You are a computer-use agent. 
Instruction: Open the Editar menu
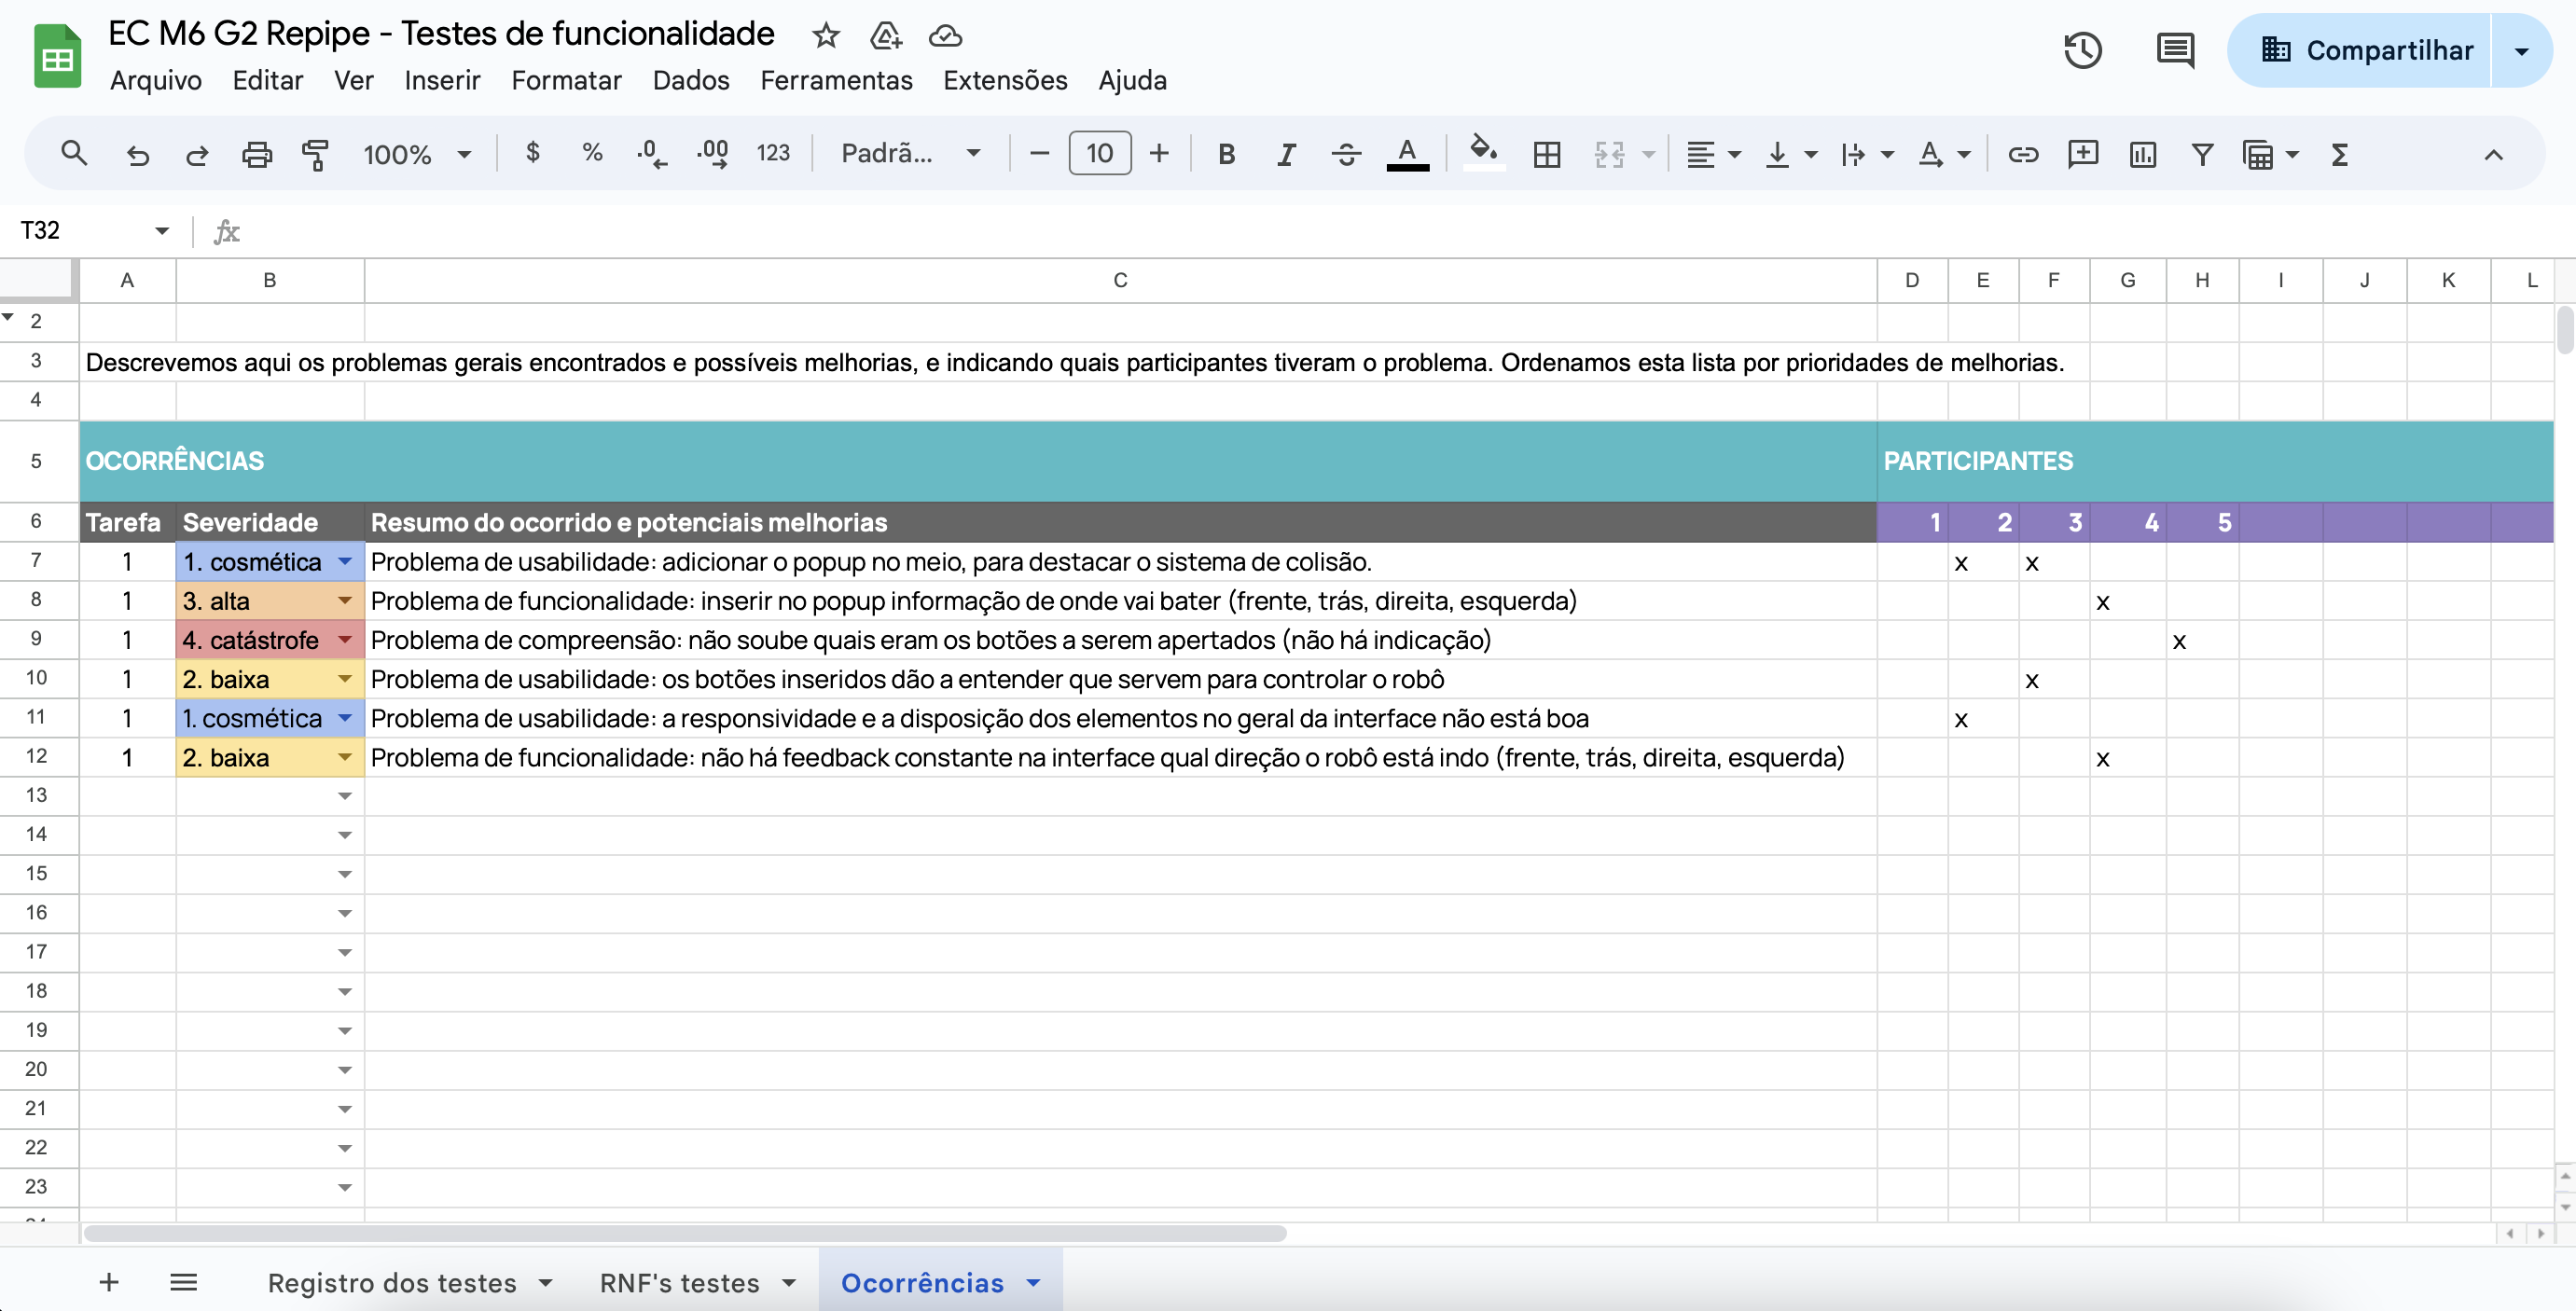click(x=267, y=80)
